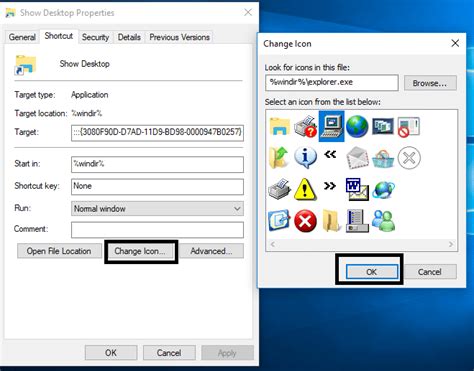Select the plain printer icon
This screenshot has width=474, height=371.
pos(279,189)
